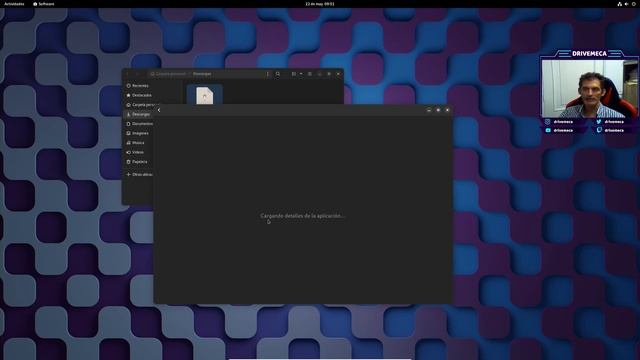Close the Files window
640x360 pixels.
point(338,74)
